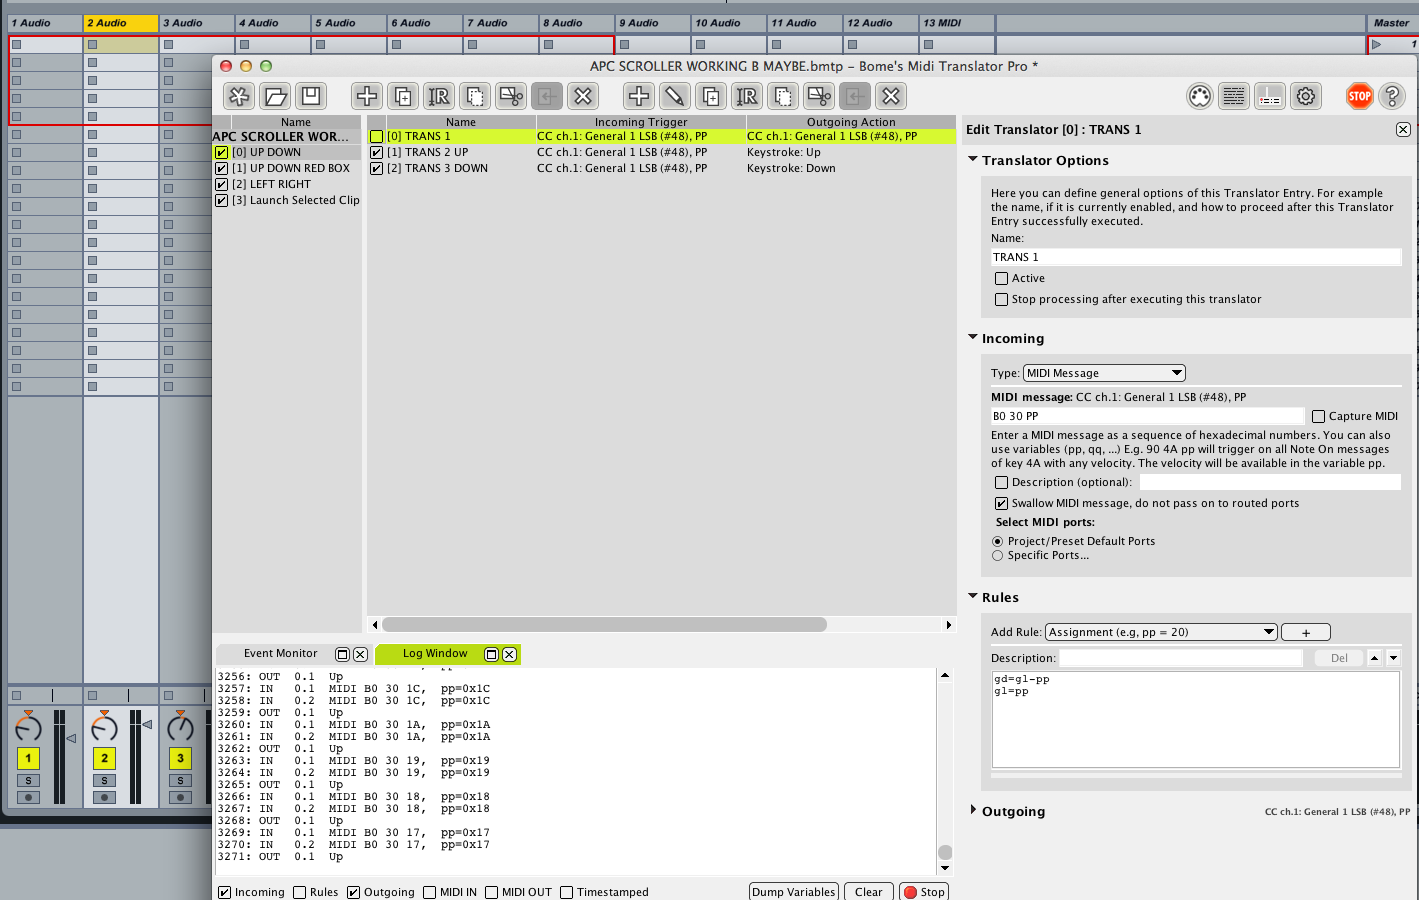Rename the selected translator
1419x900 pixels.
(x=747, y=96)
